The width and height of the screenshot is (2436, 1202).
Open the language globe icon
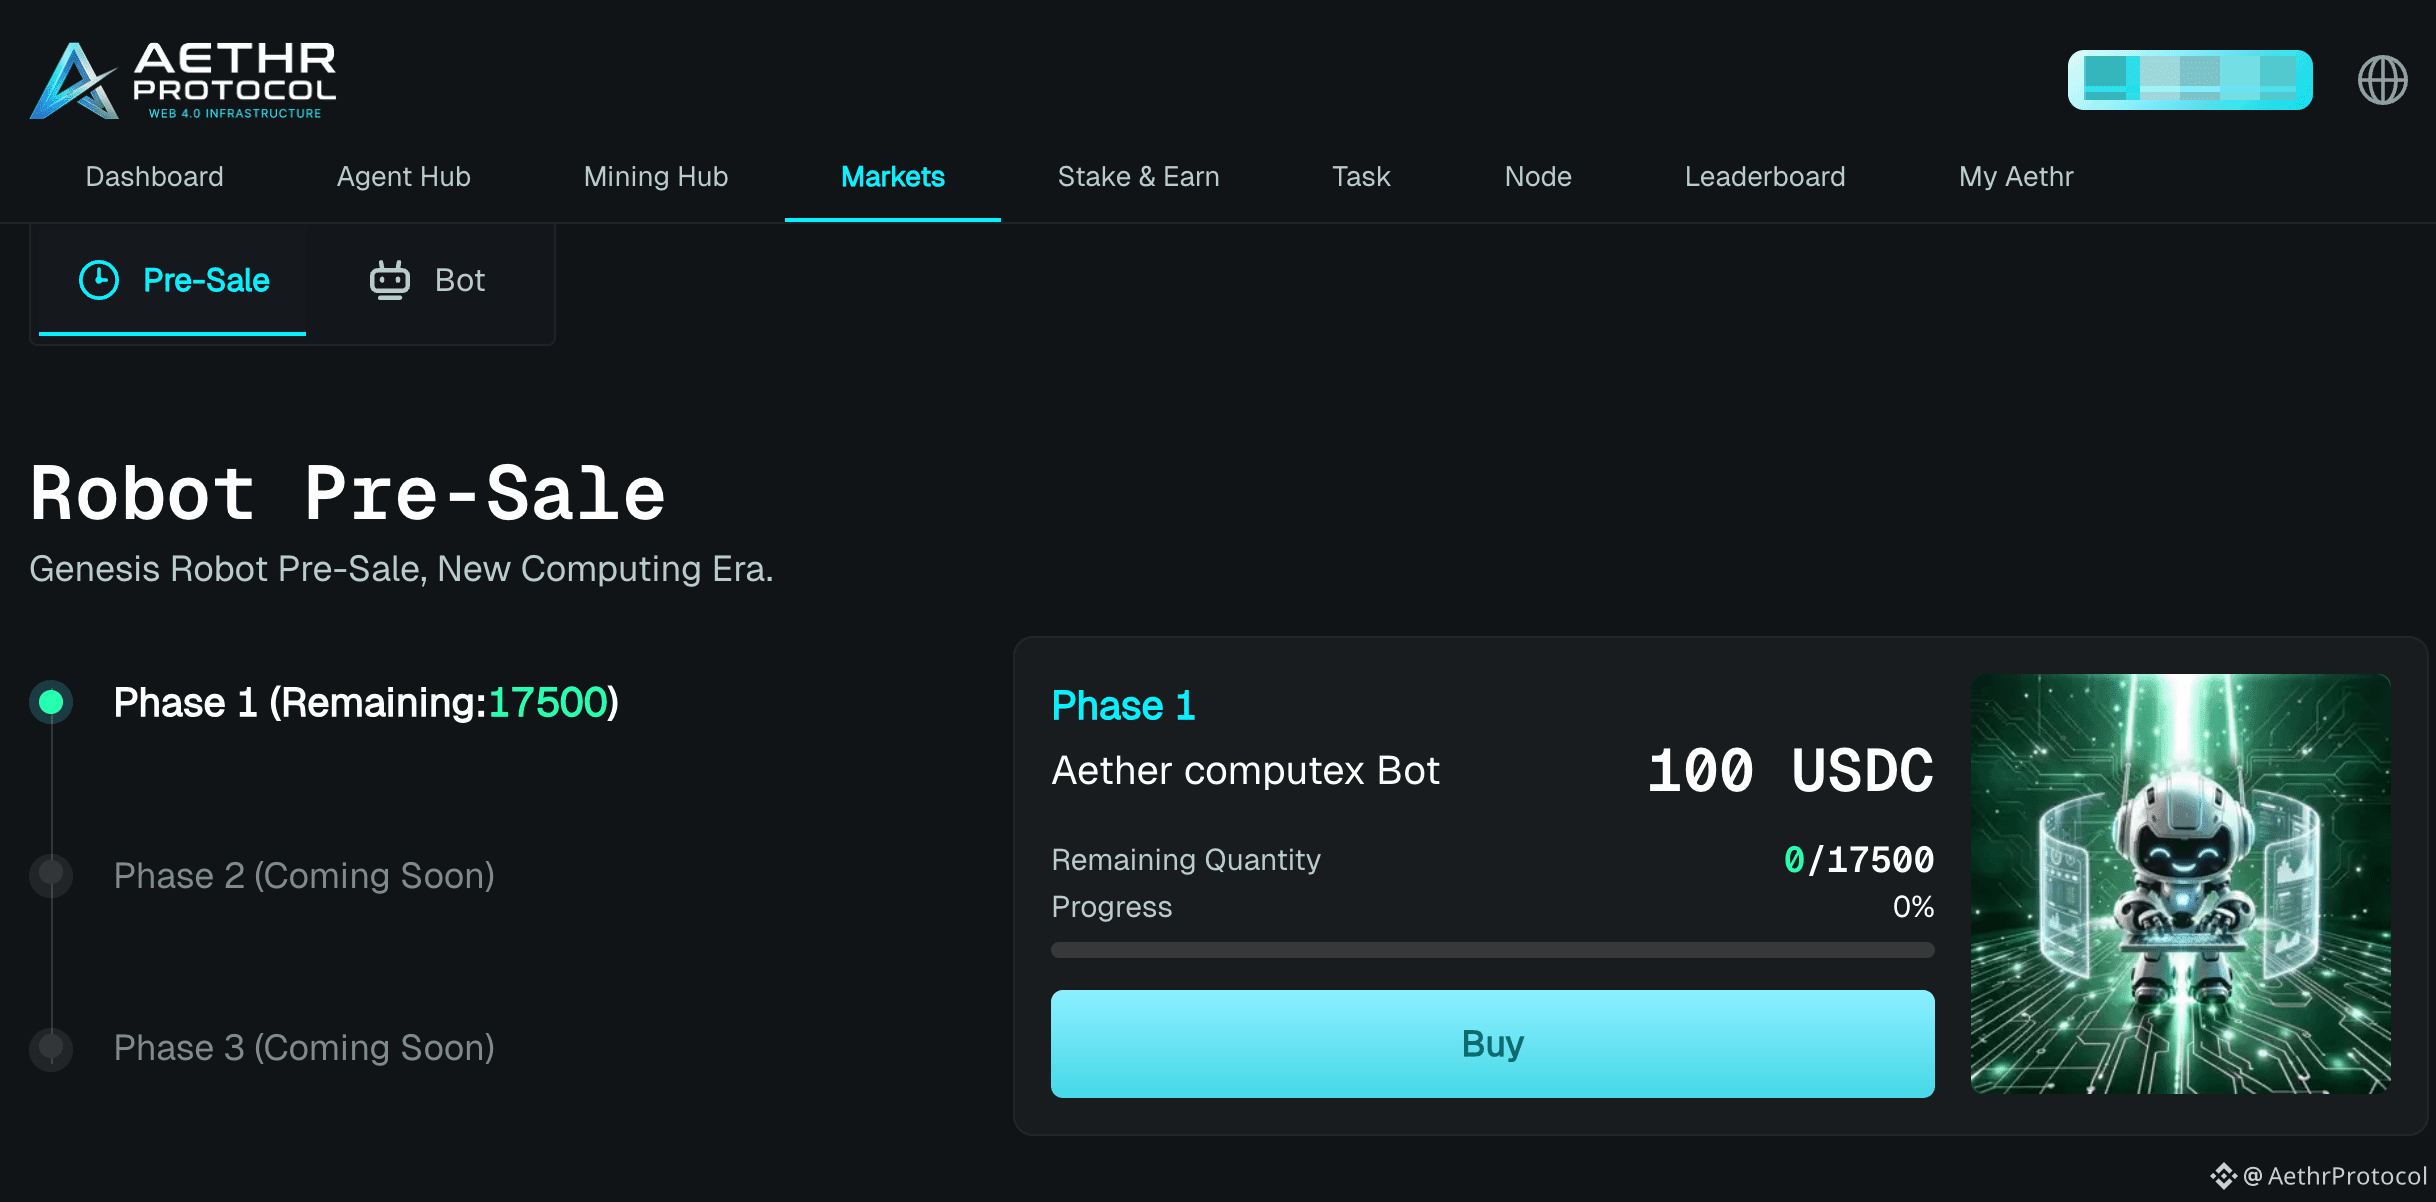[2382, 80]
